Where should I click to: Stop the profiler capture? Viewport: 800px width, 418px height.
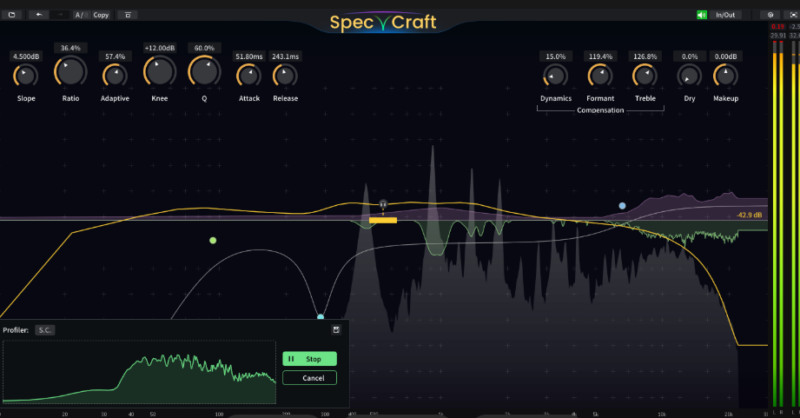(x=309, y=359)
